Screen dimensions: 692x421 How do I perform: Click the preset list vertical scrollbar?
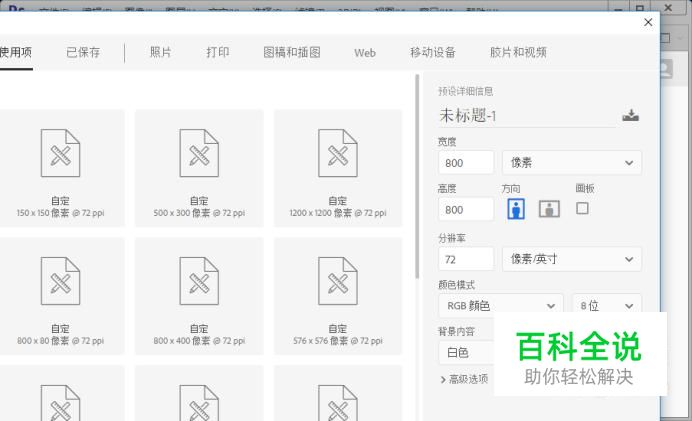[417, 177]
